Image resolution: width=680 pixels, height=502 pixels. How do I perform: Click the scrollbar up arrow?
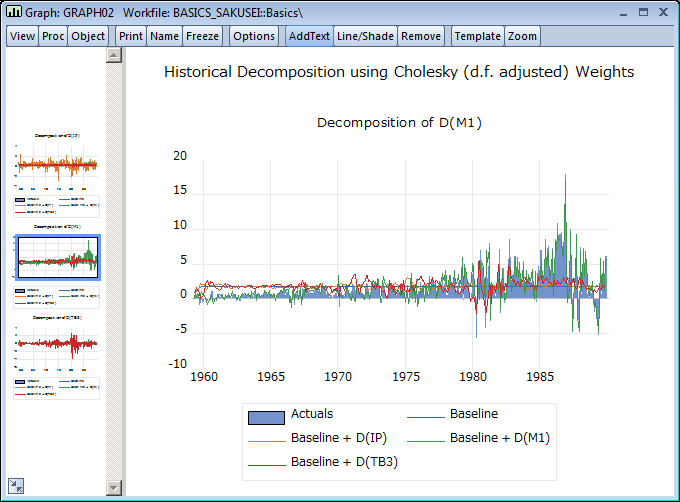(113, 55)
